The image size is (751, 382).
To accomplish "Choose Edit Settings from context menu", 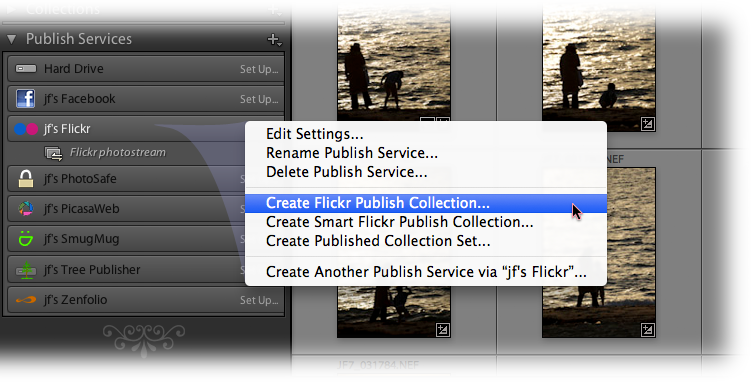I will (425, 134).
